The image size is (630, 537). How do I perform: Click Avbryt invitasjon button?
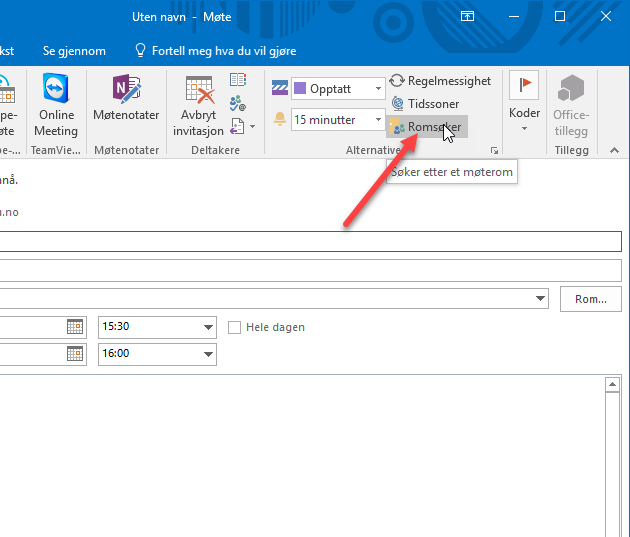tap(198, 107)
